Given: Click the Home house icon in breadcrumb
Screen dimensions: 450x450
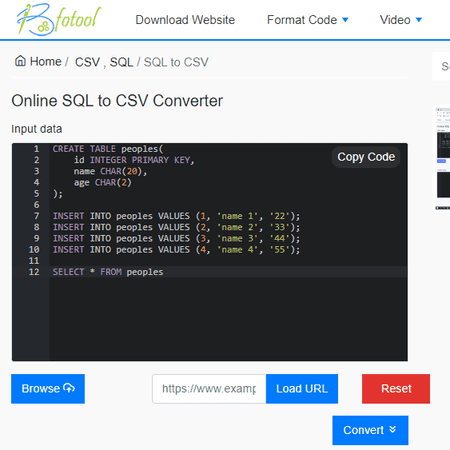Looking at the screenshot, I should click(x=20, y=61).
